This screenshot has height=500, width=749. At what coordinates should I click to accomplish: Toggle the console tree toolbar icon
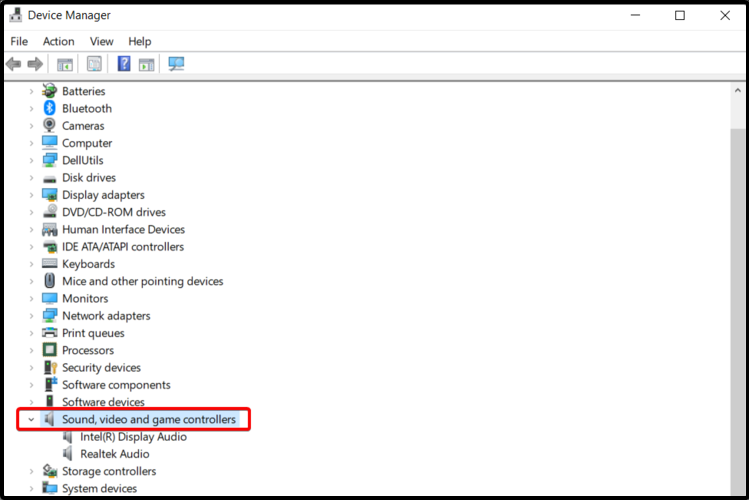coord(64,64)
